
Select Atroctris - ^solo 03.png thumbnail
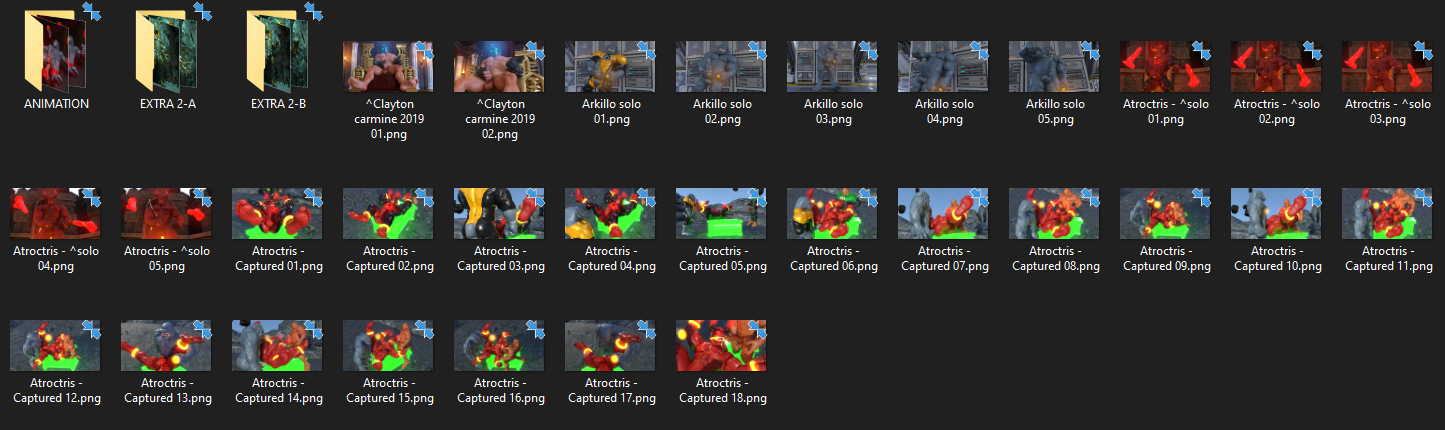1387,66
